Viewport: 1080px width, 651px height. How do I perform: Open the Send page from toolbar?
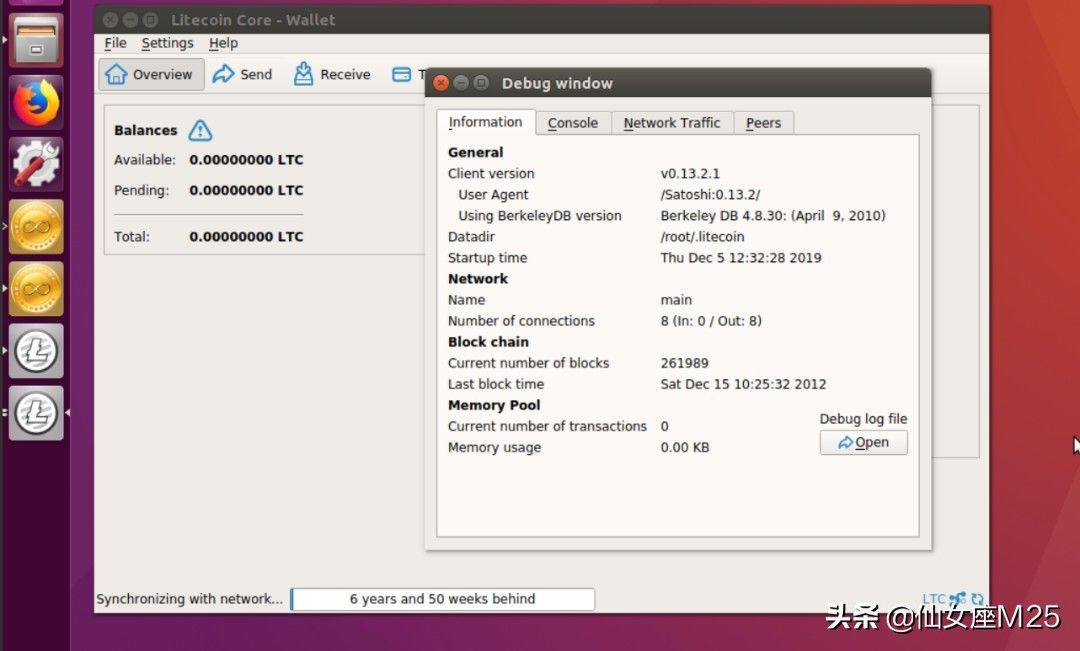pyautogui.click(x=243, y=74)
